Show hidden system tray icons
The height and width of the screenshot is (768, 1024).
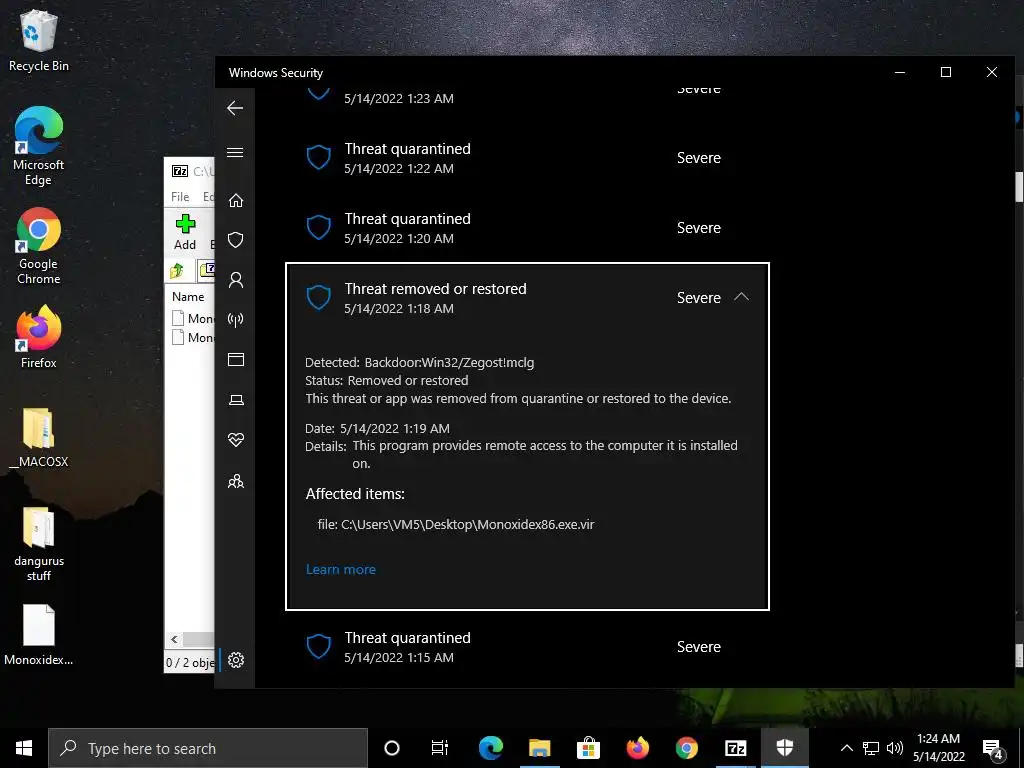(x=846, y=748)
